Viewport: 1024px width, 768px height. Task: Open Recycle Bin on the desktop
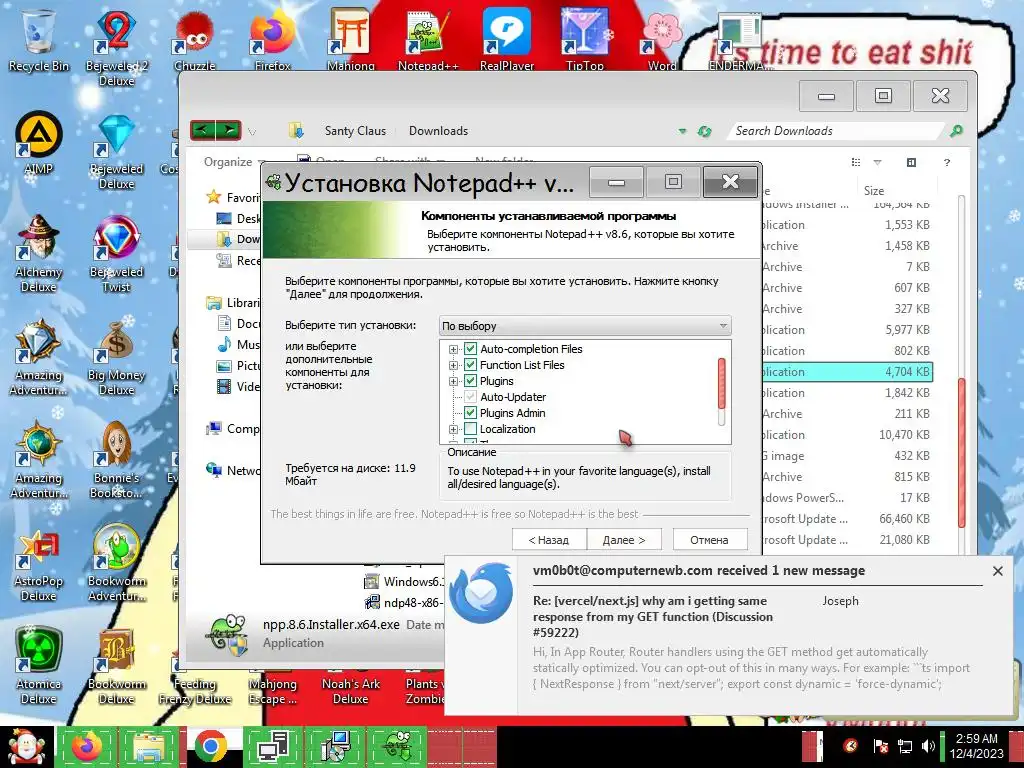[x=39, y=39]
